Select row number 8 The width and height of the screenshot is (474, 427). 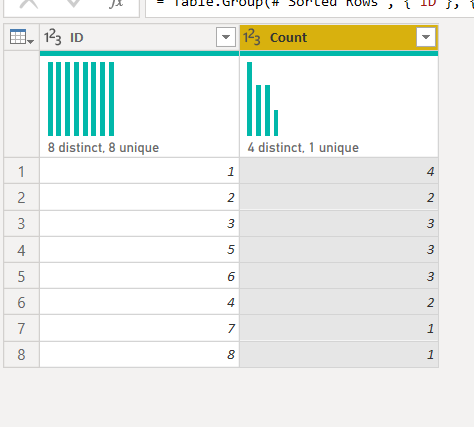tap(21, 354)
